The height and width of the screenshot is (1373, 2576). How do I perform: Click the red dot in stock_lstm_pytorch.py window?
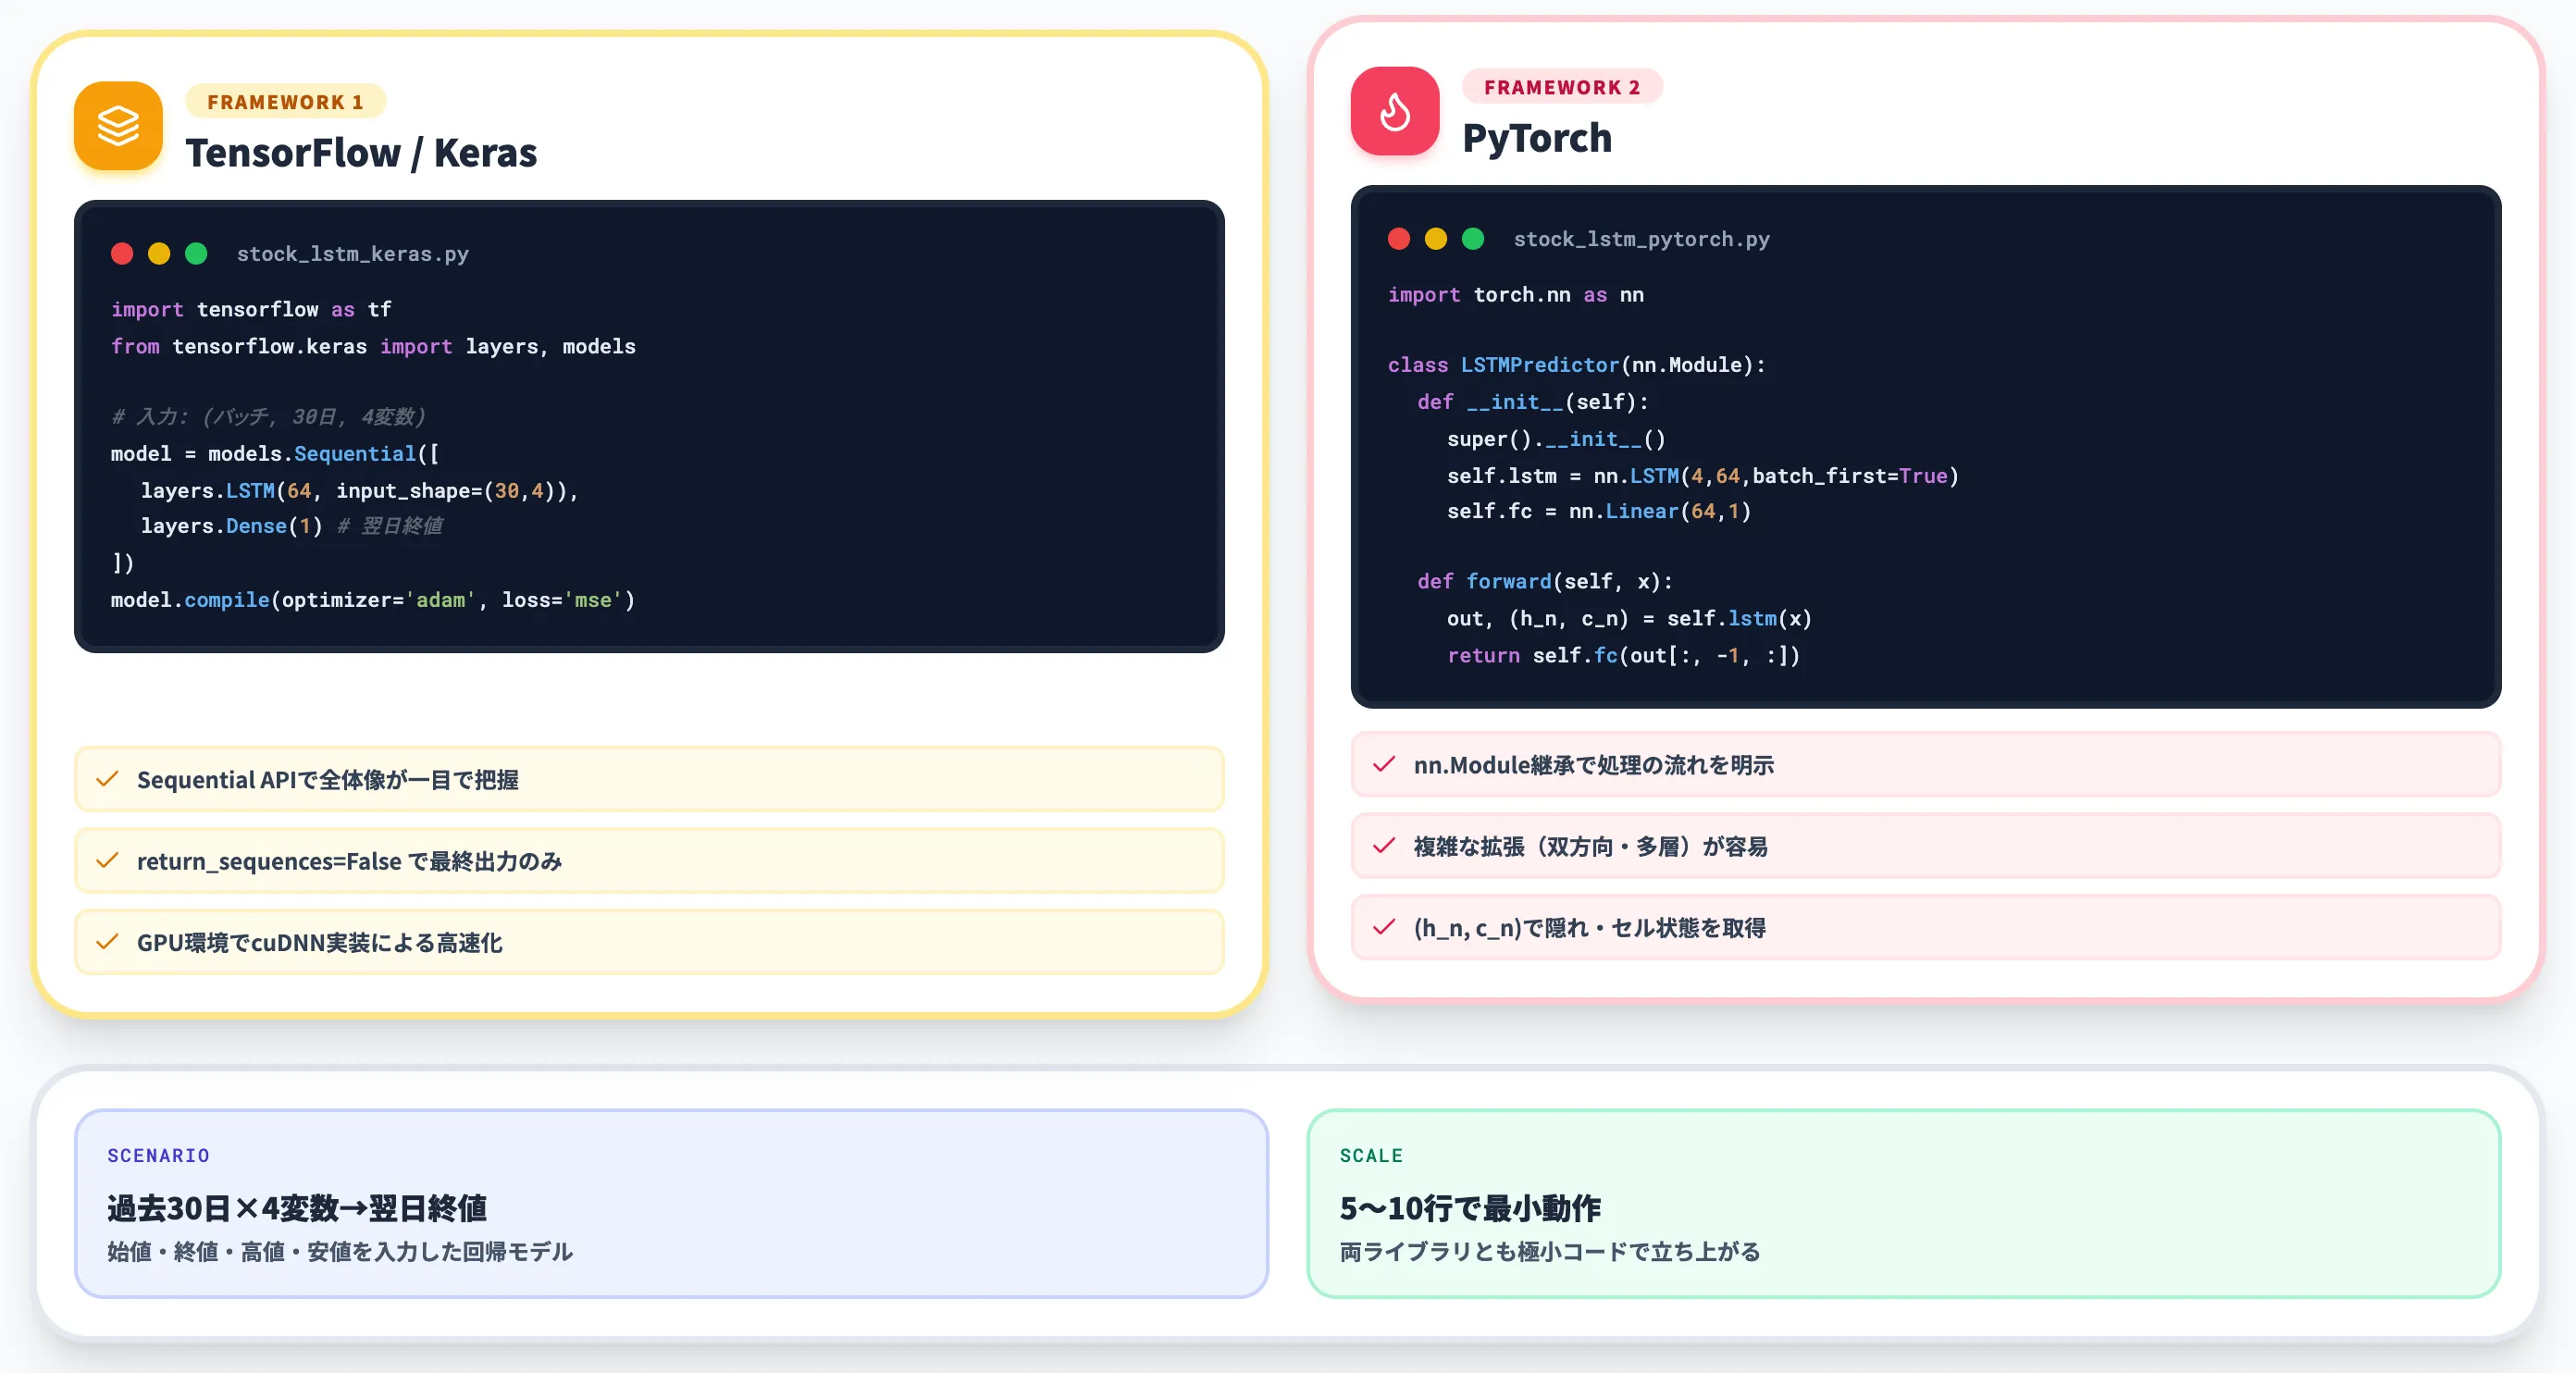[x=1399, y=239]
